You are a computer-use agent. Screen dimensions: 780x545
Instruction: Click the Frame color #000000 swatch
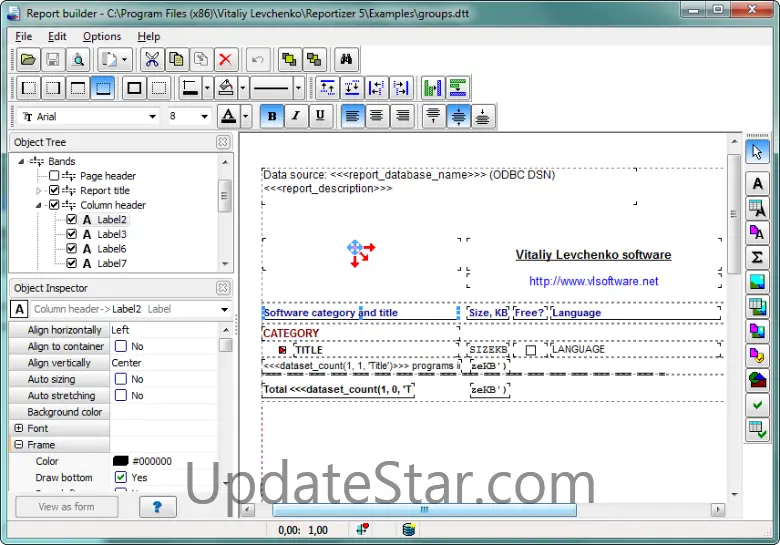[121, 461]
